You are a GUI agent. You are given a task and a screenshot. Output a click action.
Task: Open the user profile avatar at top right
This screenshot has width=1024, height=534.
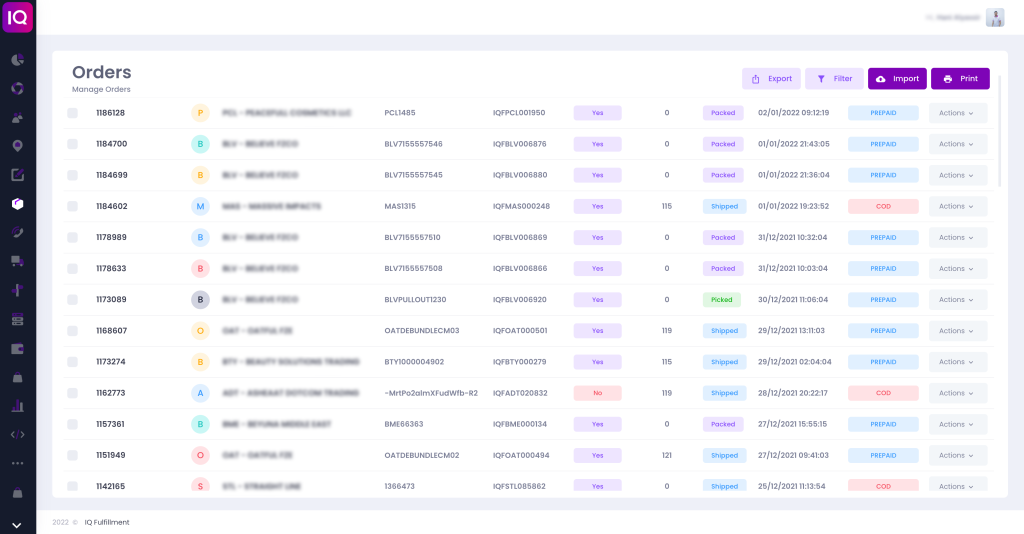tap(994, 17)
